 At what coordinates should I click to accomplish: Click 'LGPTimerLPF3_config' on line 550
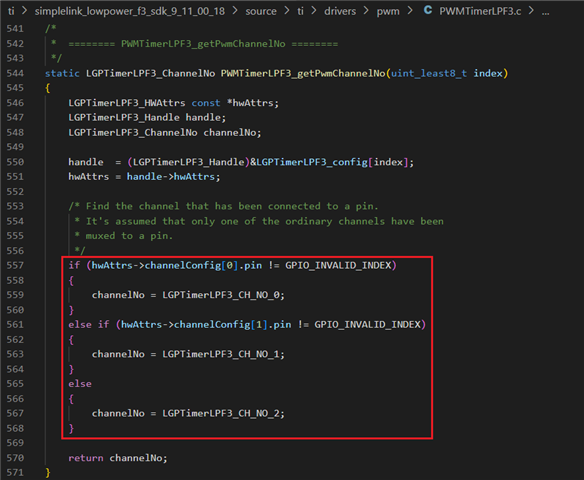[x=312, y=162]
